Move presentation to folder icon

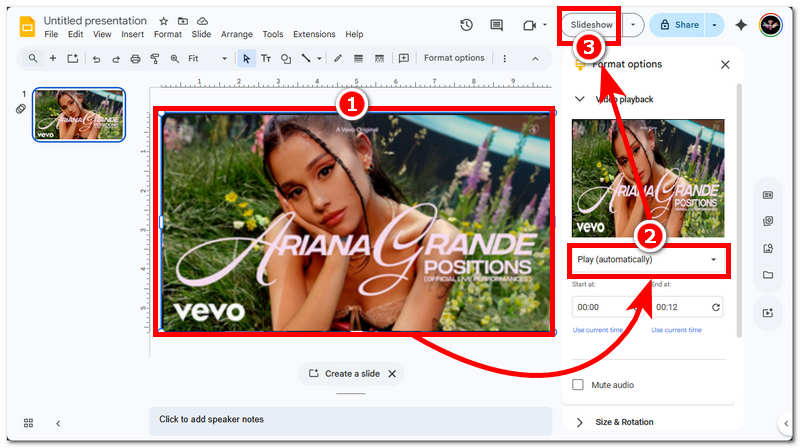click(x=183, y=21)
